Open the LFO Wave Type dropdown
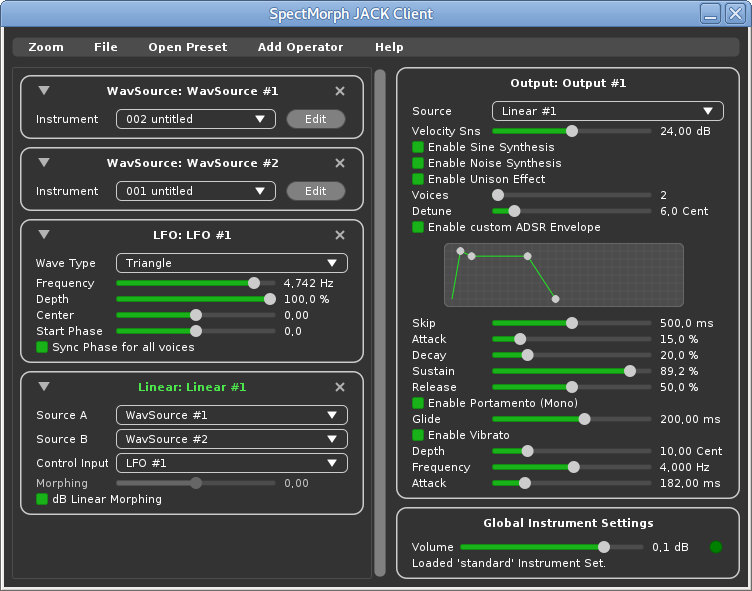Screen dimensions: 752x591 [232, 263]
